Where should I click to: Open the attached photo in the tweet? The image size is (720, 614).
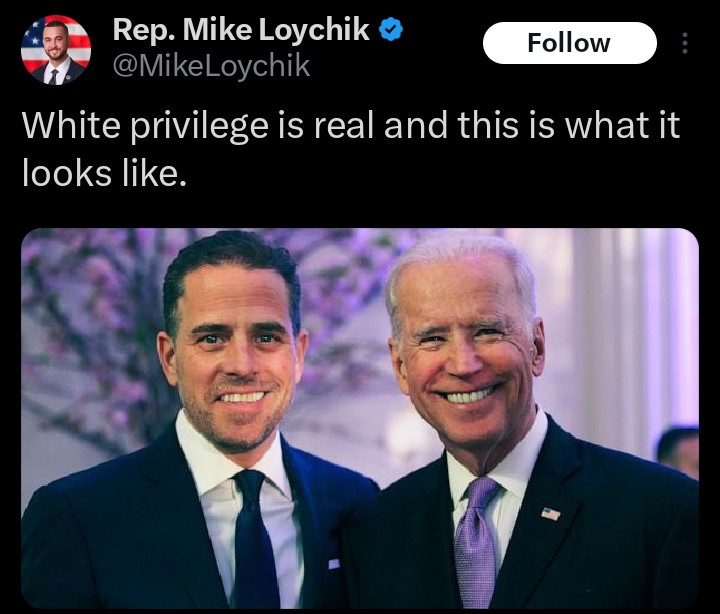point(360,418)
